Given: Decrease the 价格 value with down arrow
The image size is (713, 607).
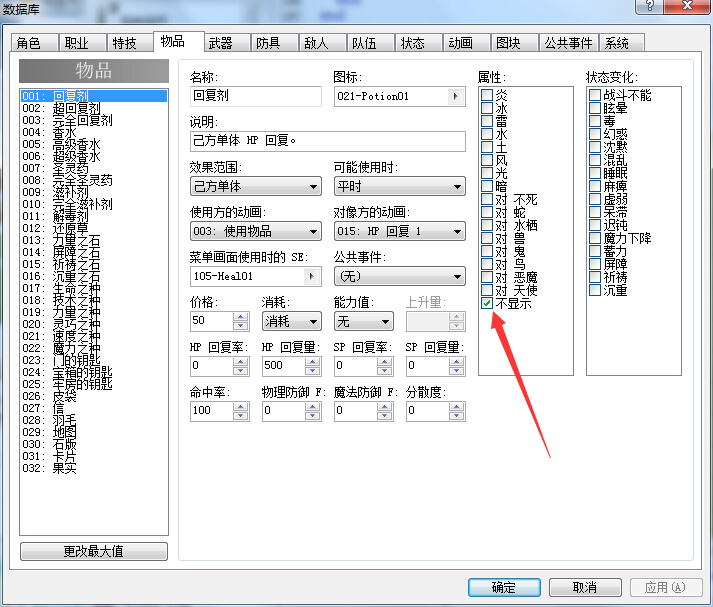Looking at the screenshot, I should (x=241, y=326).
